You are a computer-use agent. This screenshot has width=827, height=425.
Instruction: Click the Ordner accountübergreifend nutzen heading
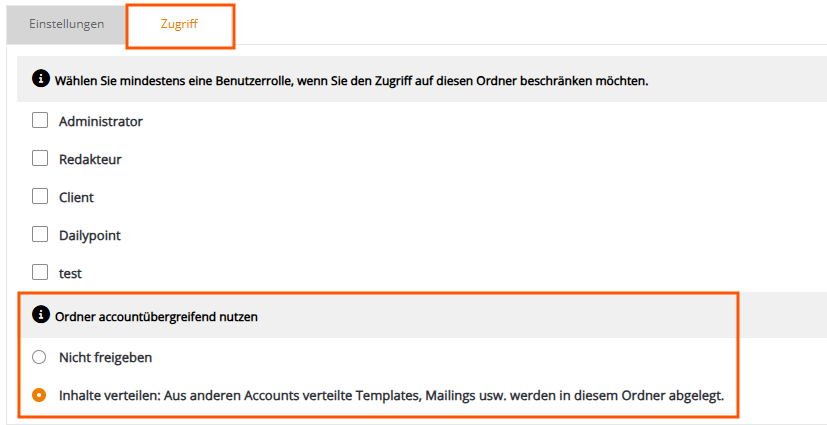[x=156, y=317]
